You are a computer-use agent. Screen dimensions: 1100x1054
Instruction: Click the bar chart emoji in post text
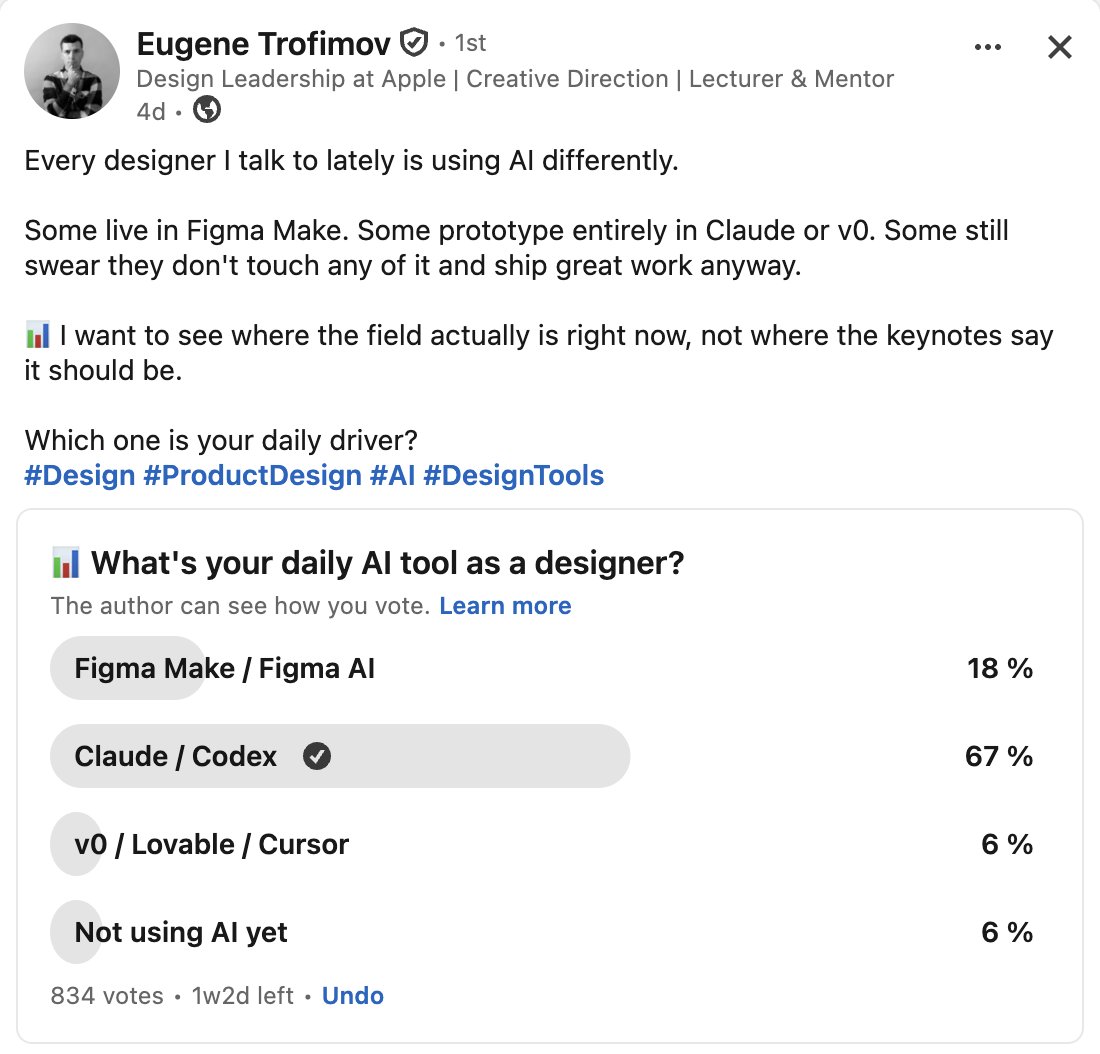38,335
